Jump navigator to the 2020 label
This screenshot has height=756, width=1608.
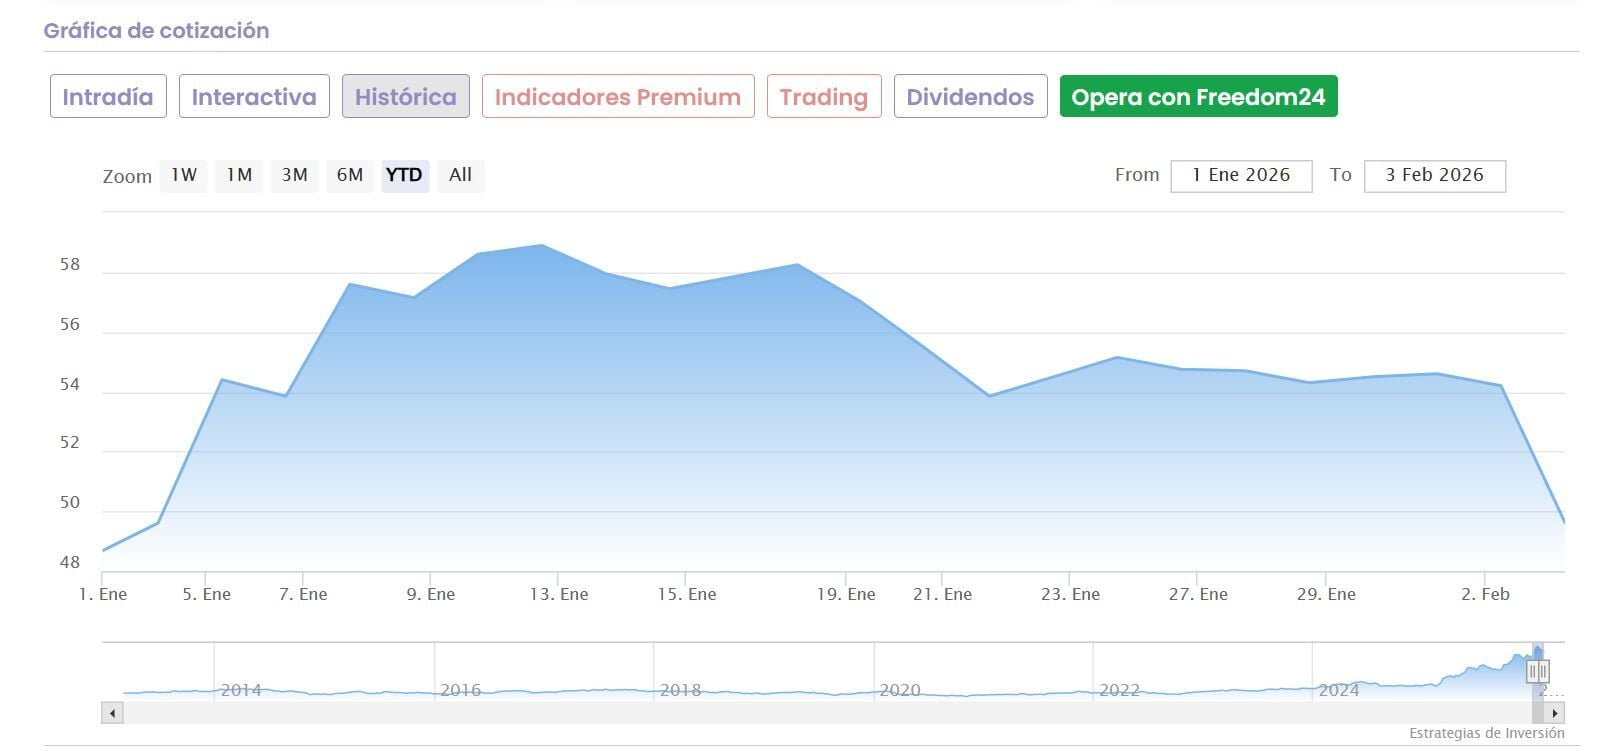click(x=899, y=690)
